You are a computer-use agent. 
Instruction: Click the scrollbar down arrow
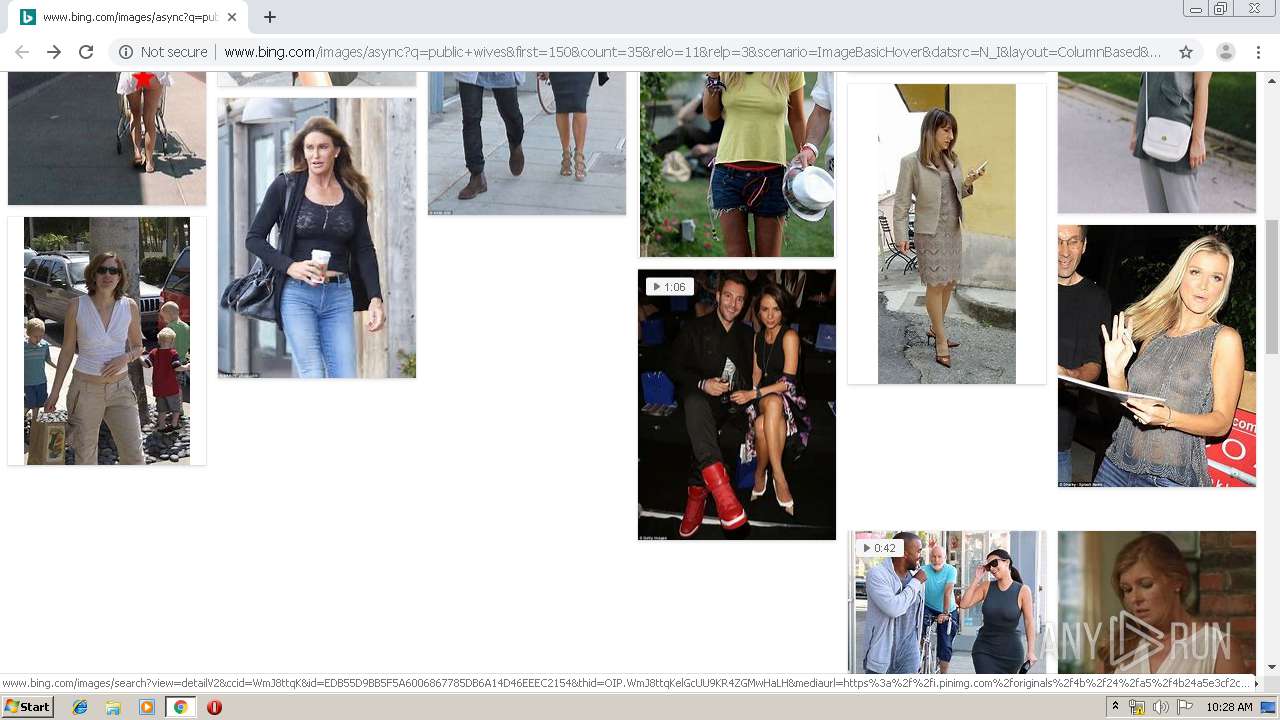click(x=1272, y=666)
